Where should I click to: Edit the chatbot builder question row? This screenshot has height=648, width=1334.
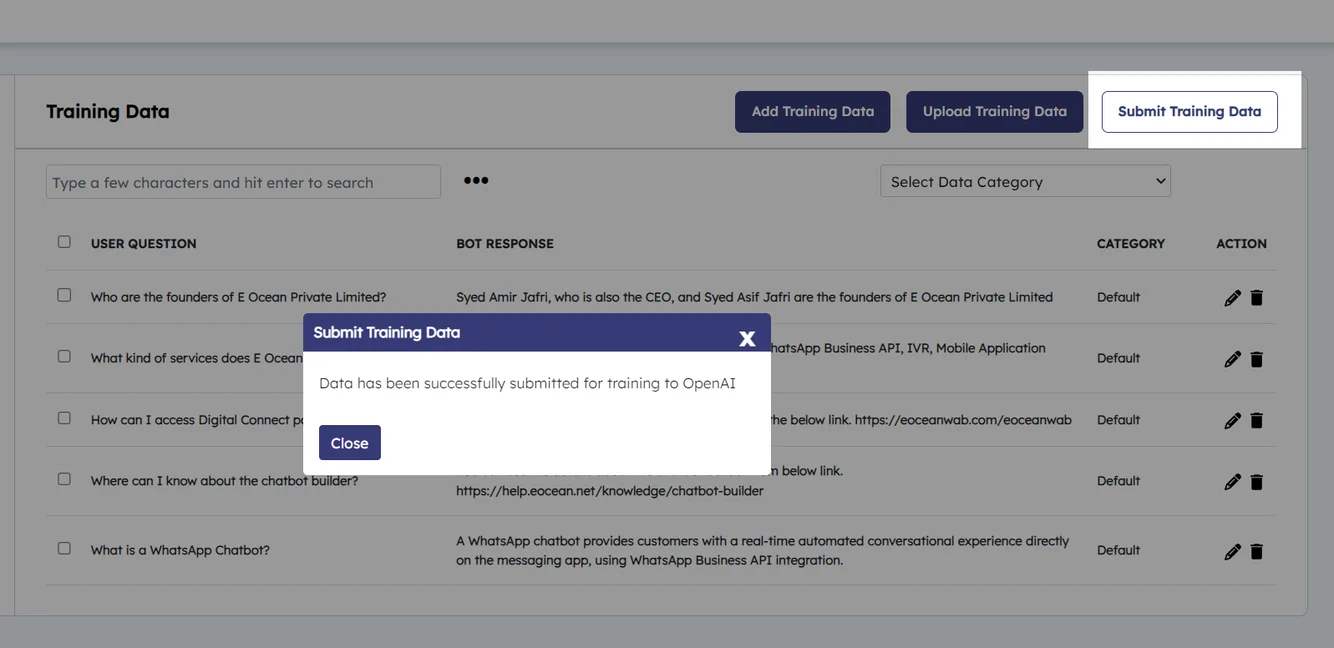[x=1232, y=482]
